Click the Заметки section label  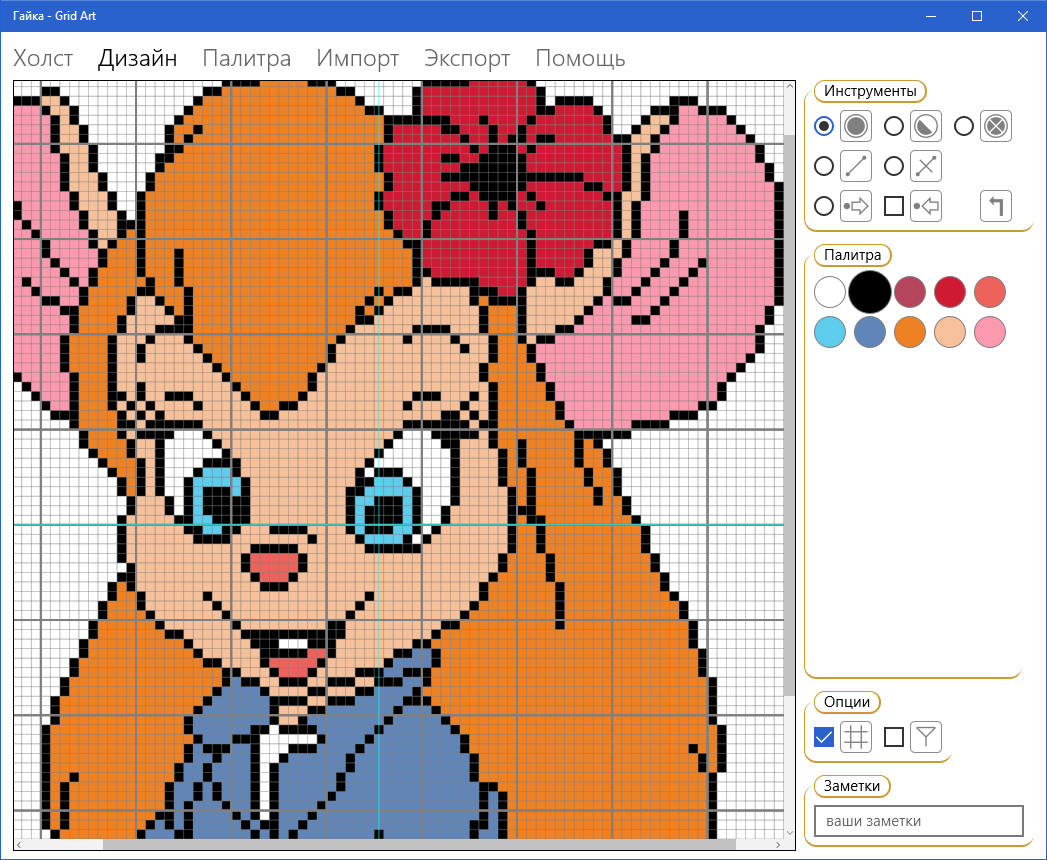(852, 786)
